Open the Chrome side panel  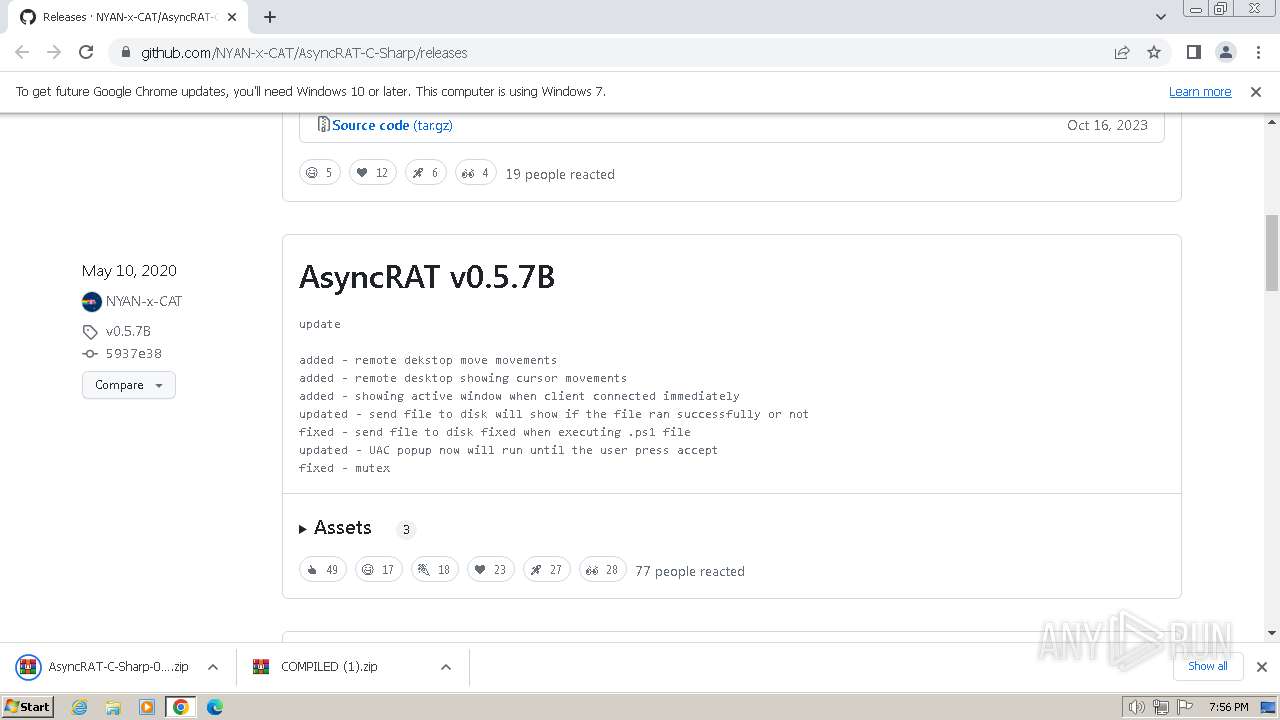1193,53
